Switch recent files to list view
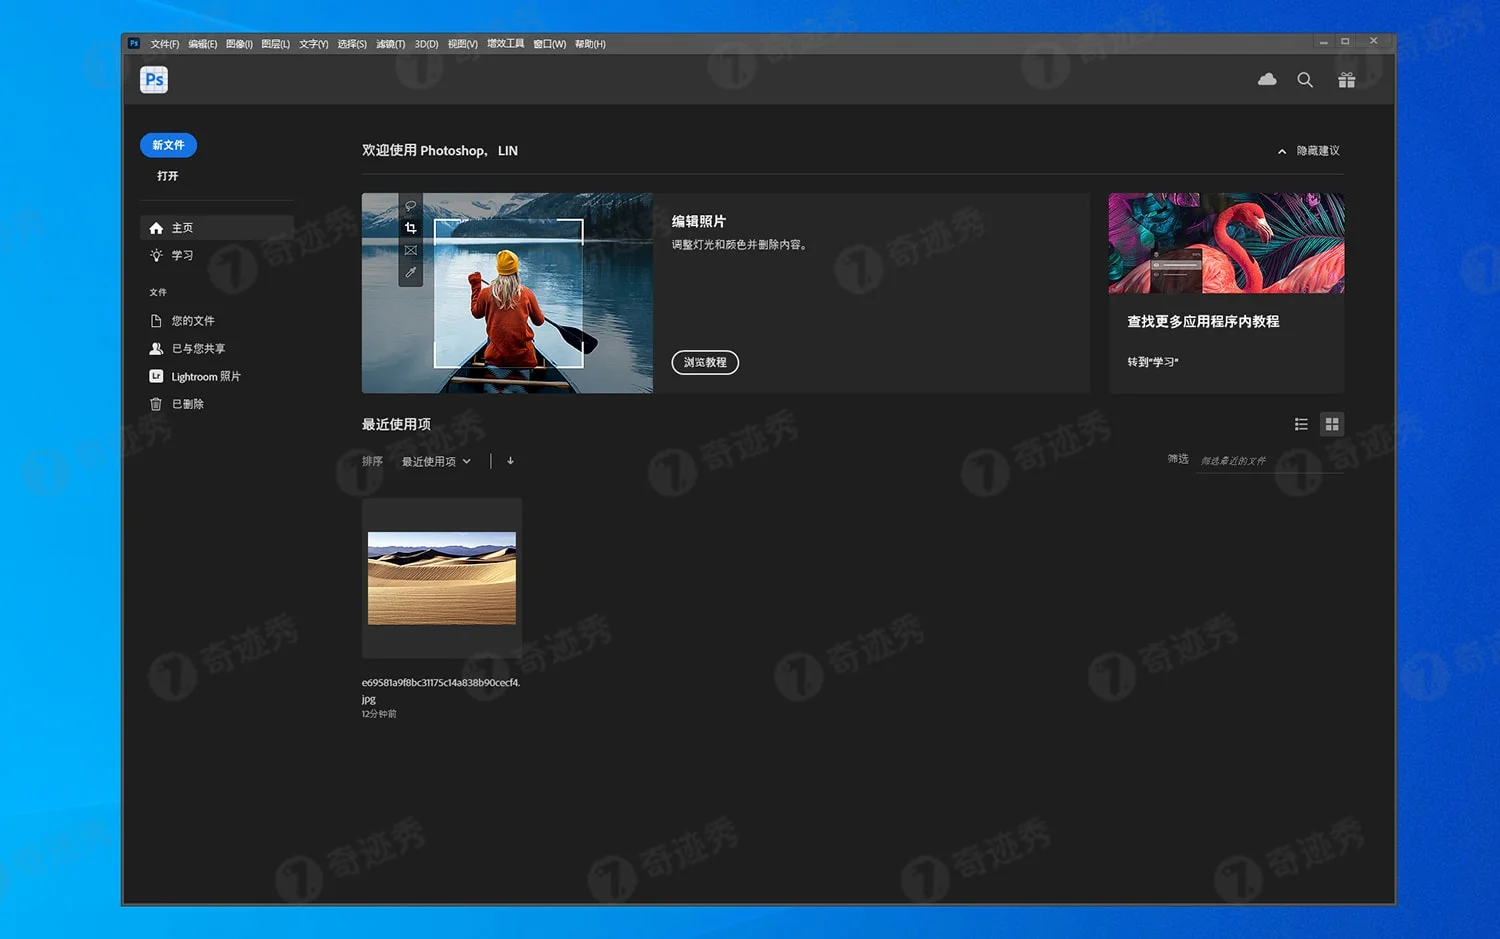Viewport: 1500px width, 939px height. point(1301,424)
